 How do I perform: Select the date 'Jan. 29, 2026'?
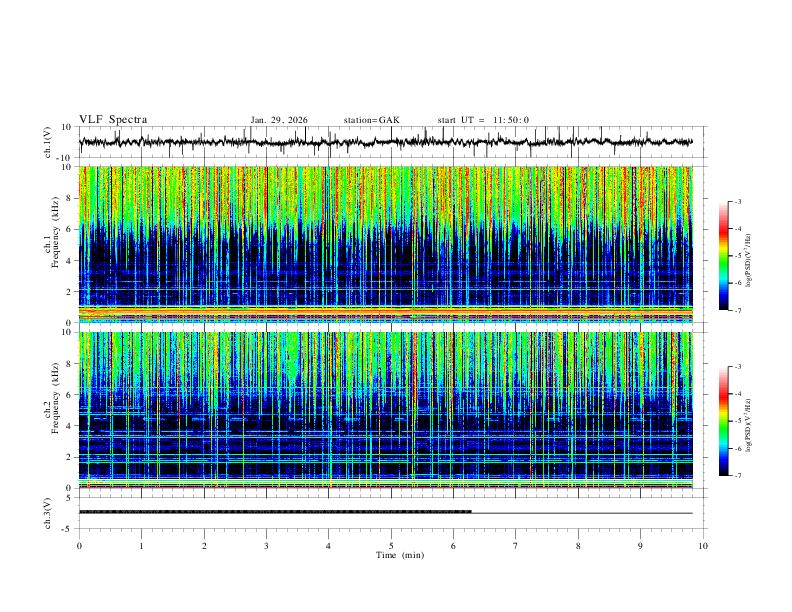coord(279,120)
